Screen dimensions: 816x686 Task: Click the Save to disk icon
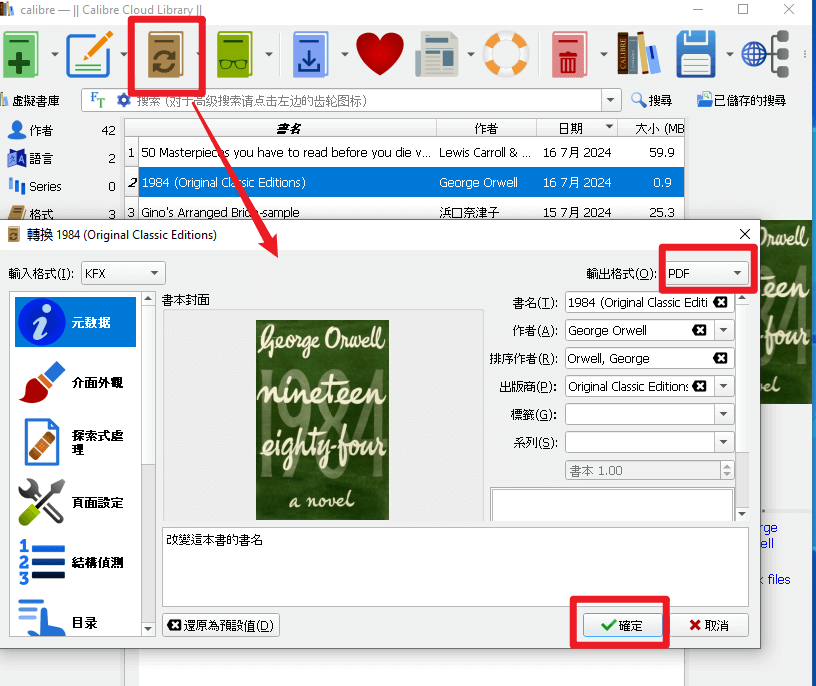696,54
